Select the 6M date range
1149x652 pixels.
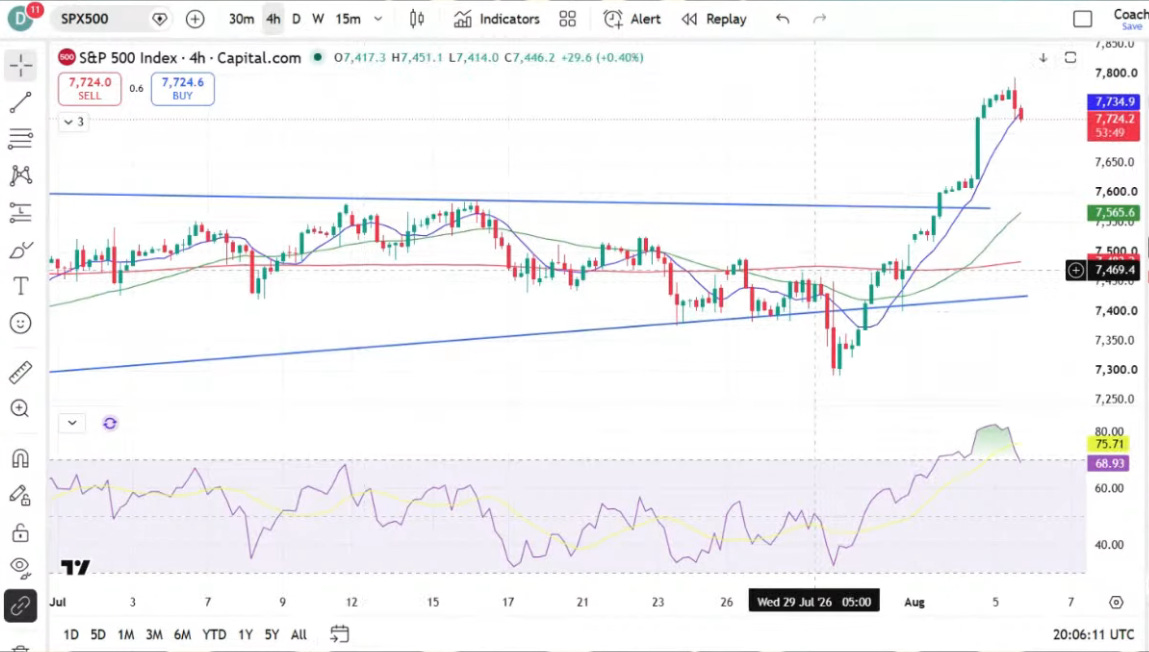[182, 634]
